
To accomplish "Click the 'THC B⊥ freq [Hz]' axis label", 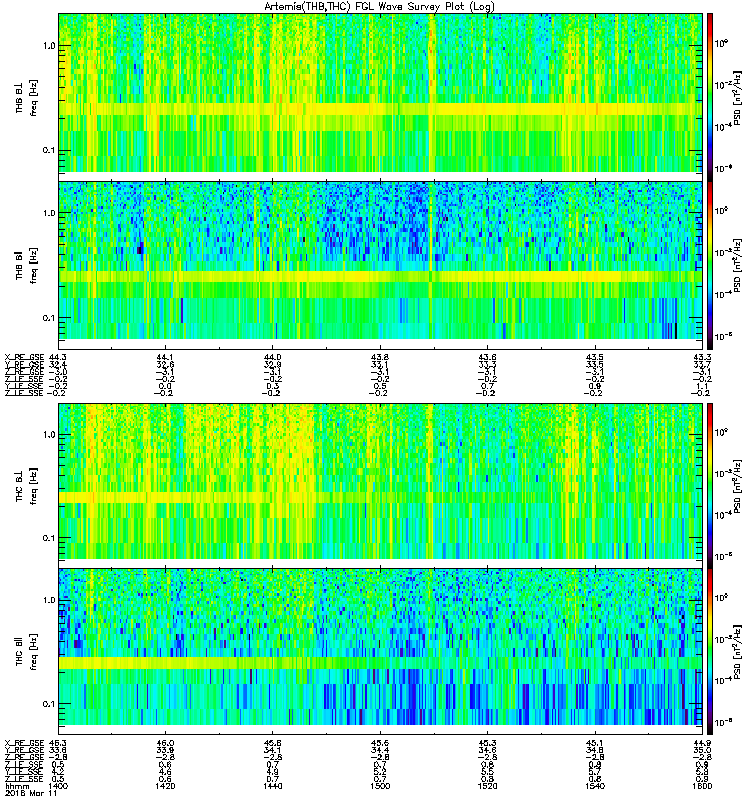I will 27,485.
